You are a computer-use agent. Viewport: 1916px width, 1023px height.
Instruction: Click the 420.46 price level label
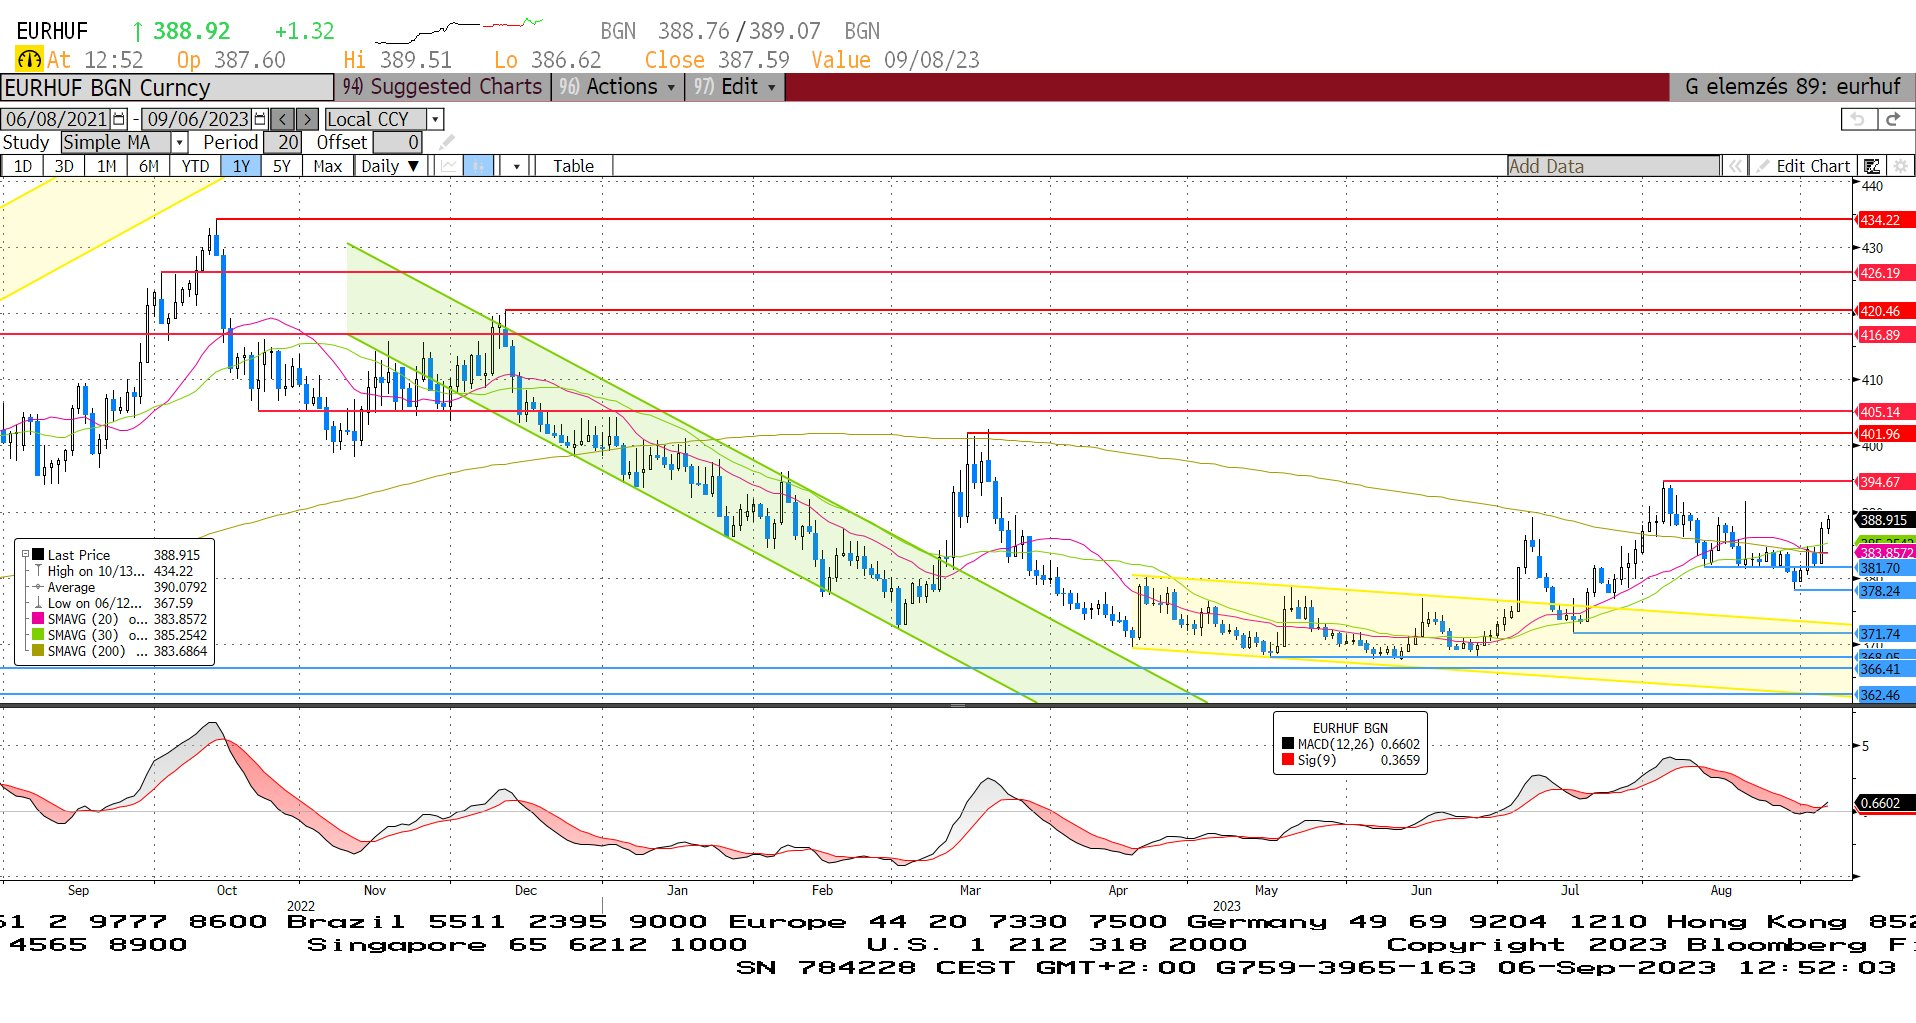pos(1885,311)
